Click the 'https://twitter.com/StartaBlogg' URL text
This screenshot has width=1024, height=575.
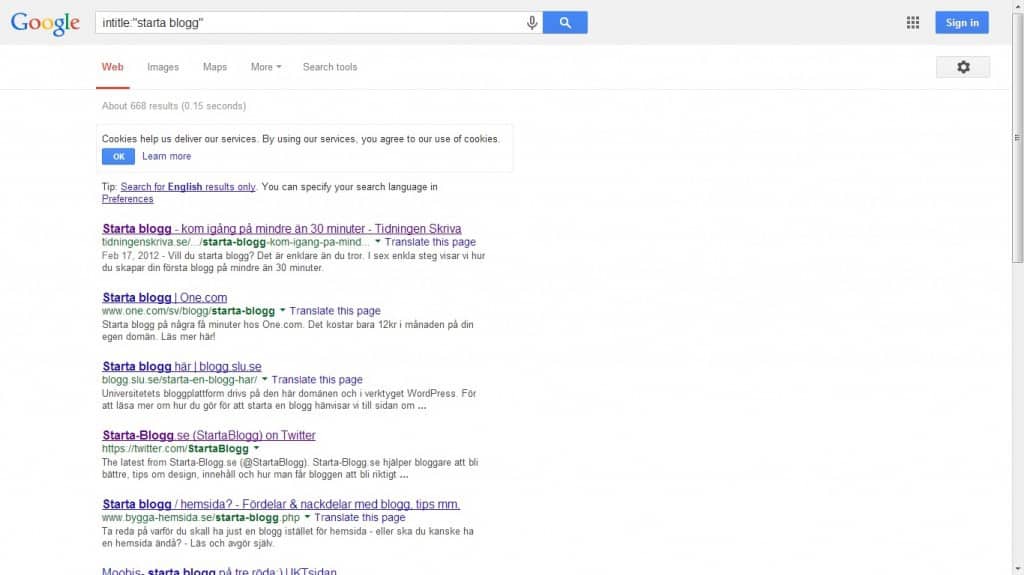pyautogui.click(x=175, y=449)
